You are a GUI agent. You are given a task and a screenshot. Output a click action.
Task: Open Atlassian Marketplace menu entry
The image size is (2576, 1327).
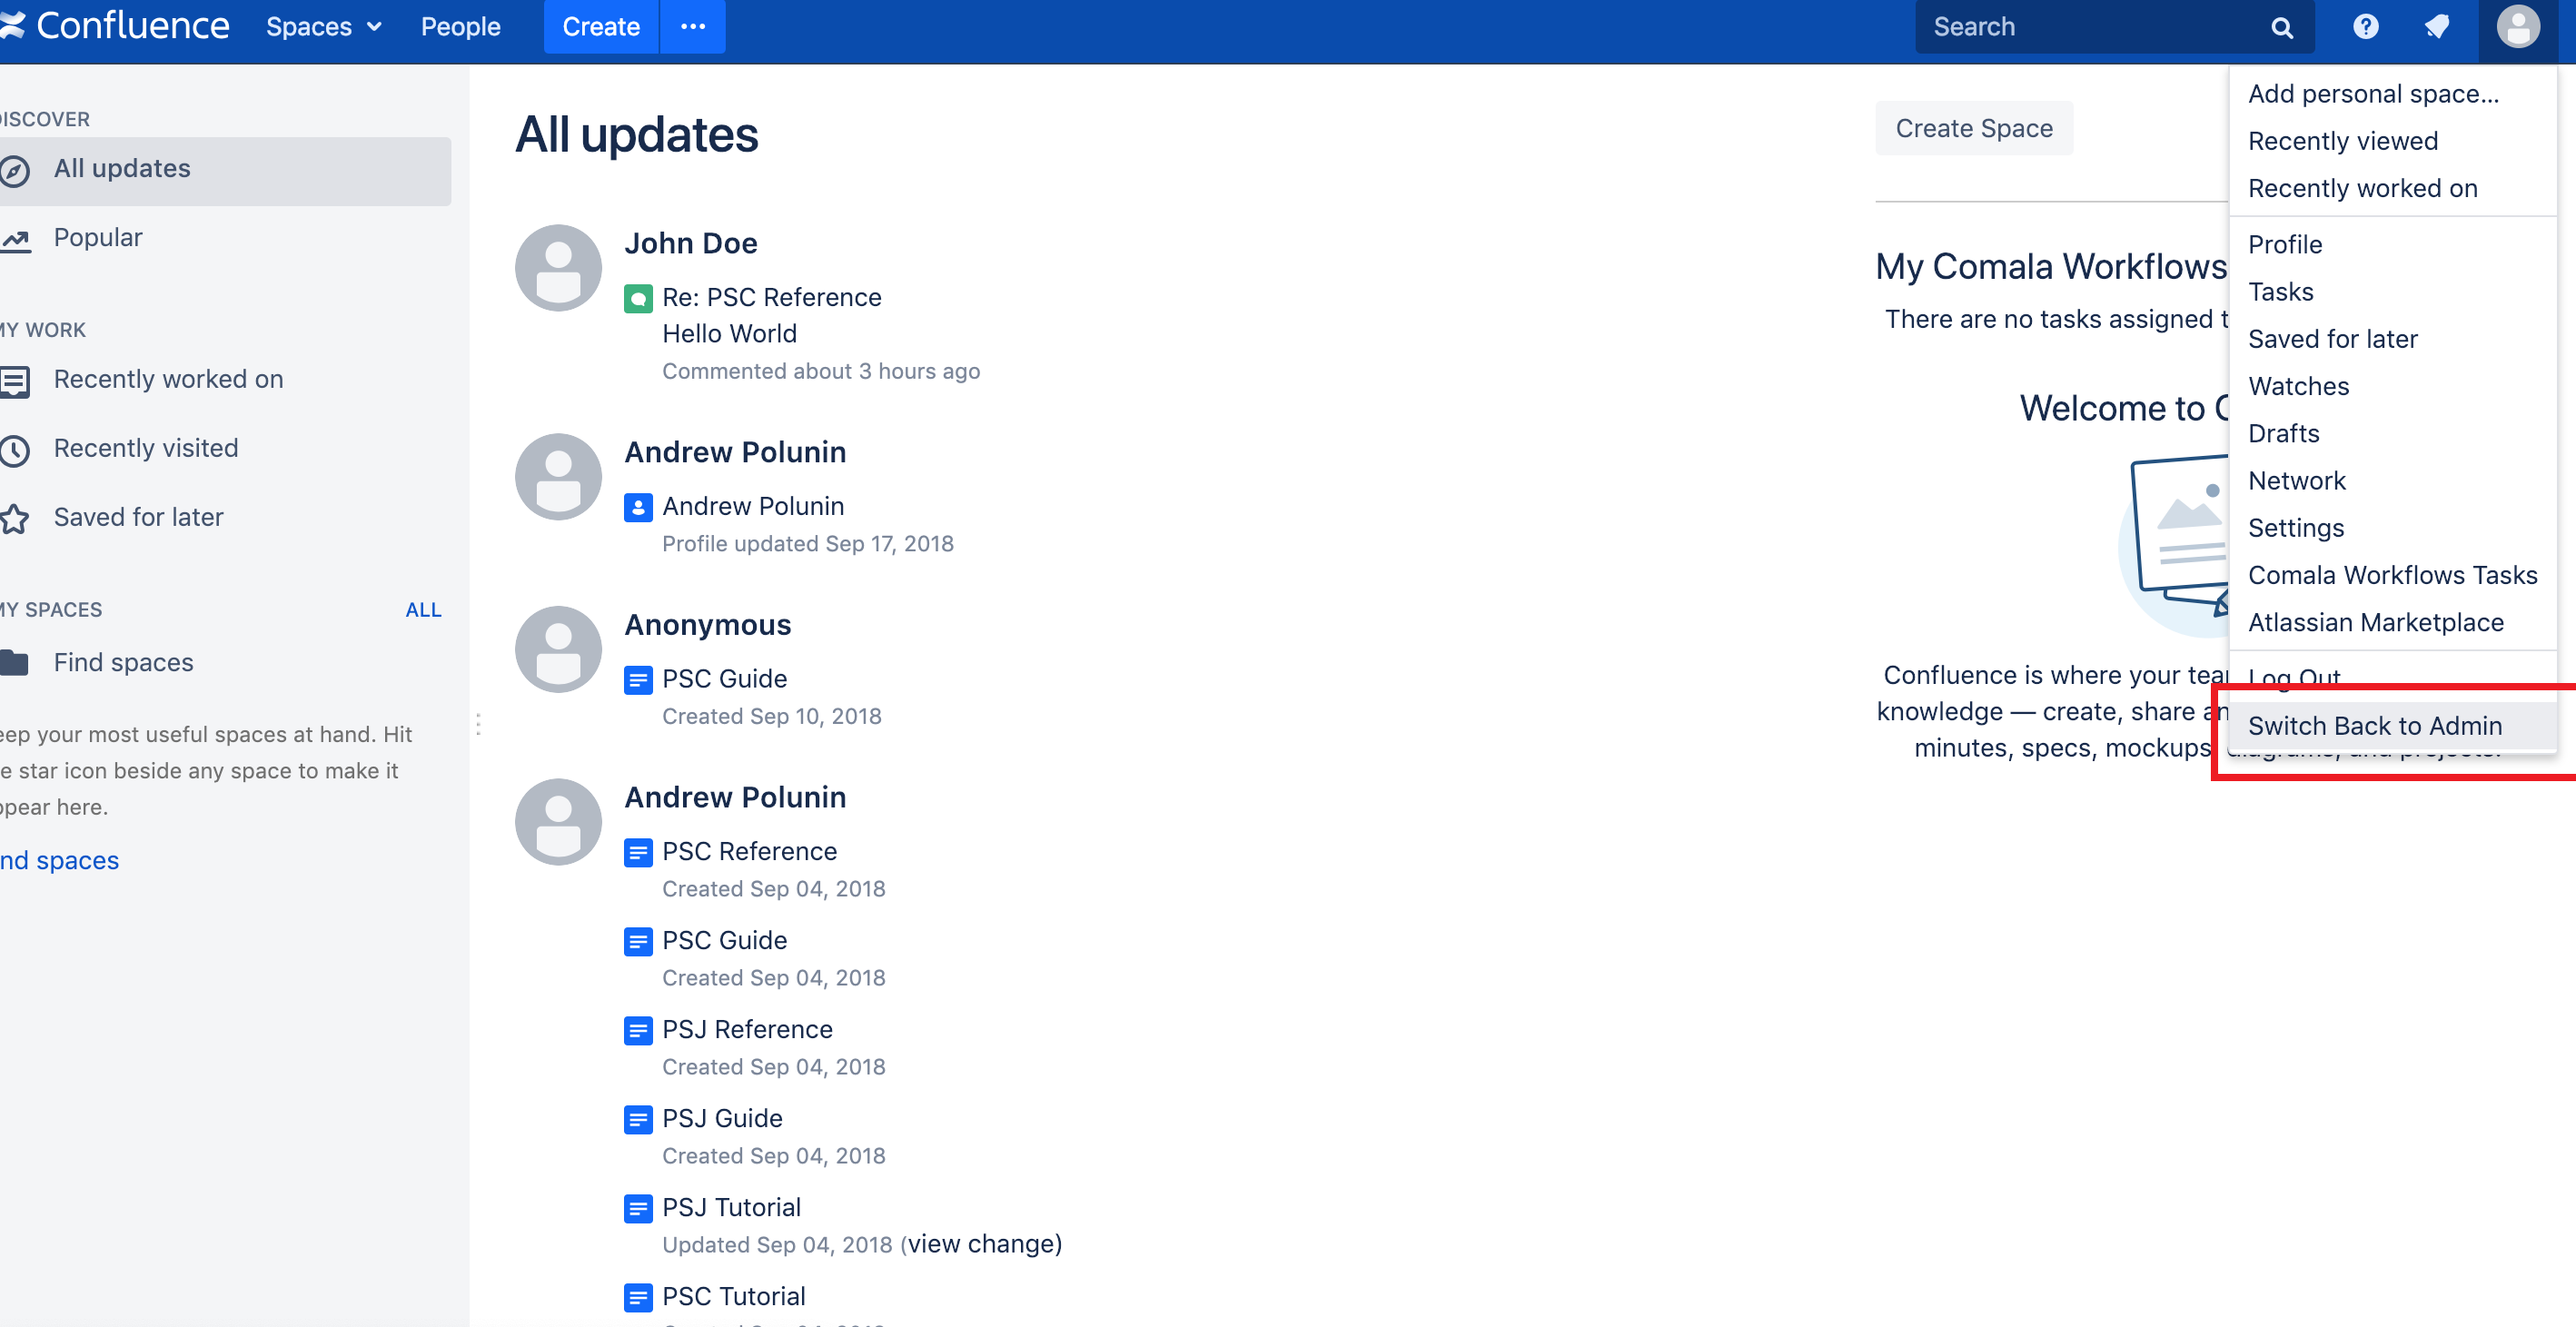coord(2376,622)
